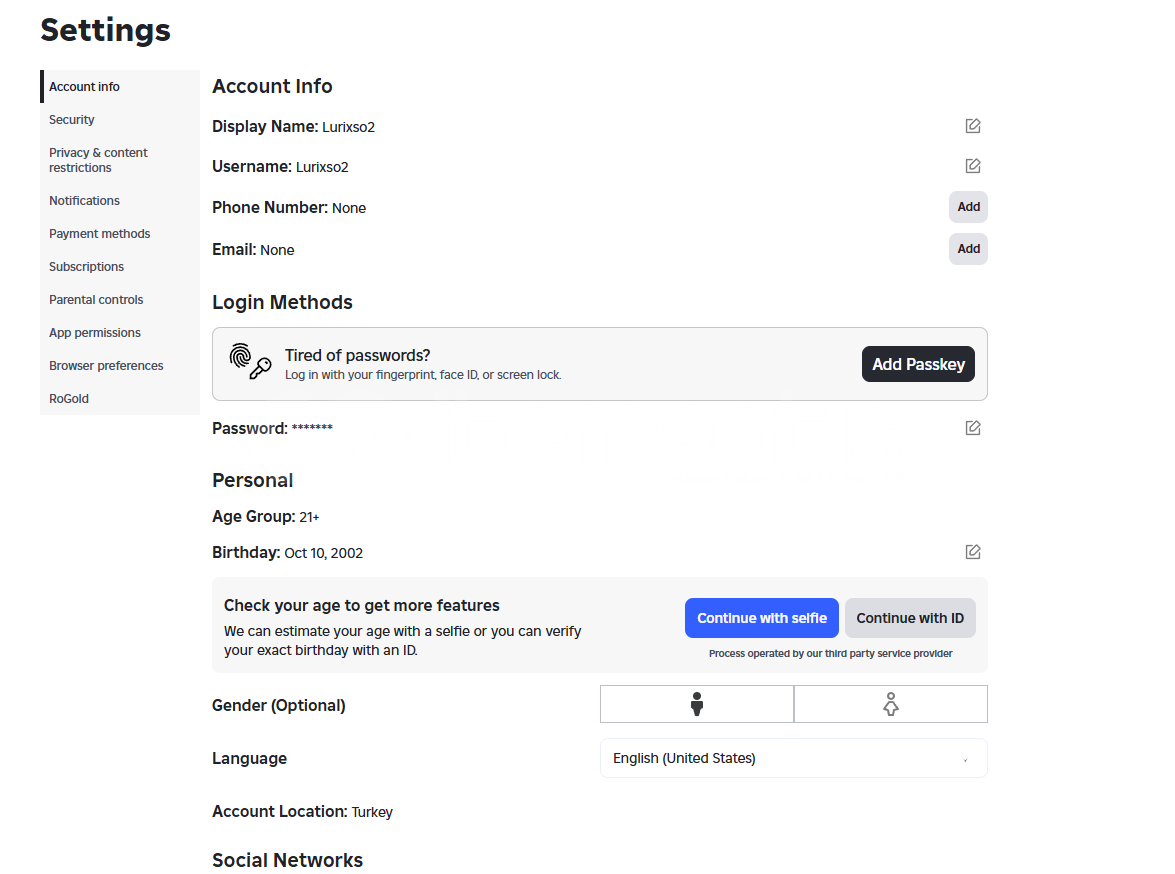
Task: Open Payment methods section
Action: (x=99, y=234)
